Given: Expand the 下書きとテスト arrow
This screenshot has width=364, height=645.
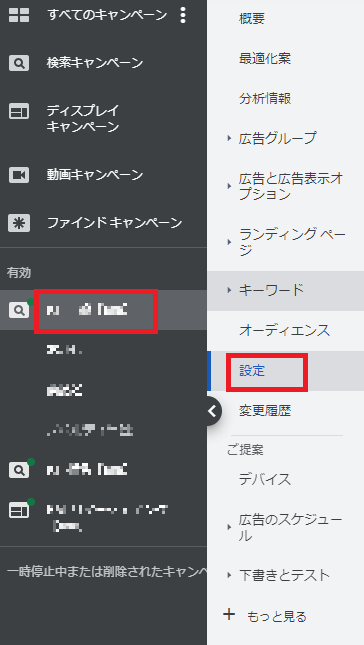Looking at the screenshot, I should (230, 575).
